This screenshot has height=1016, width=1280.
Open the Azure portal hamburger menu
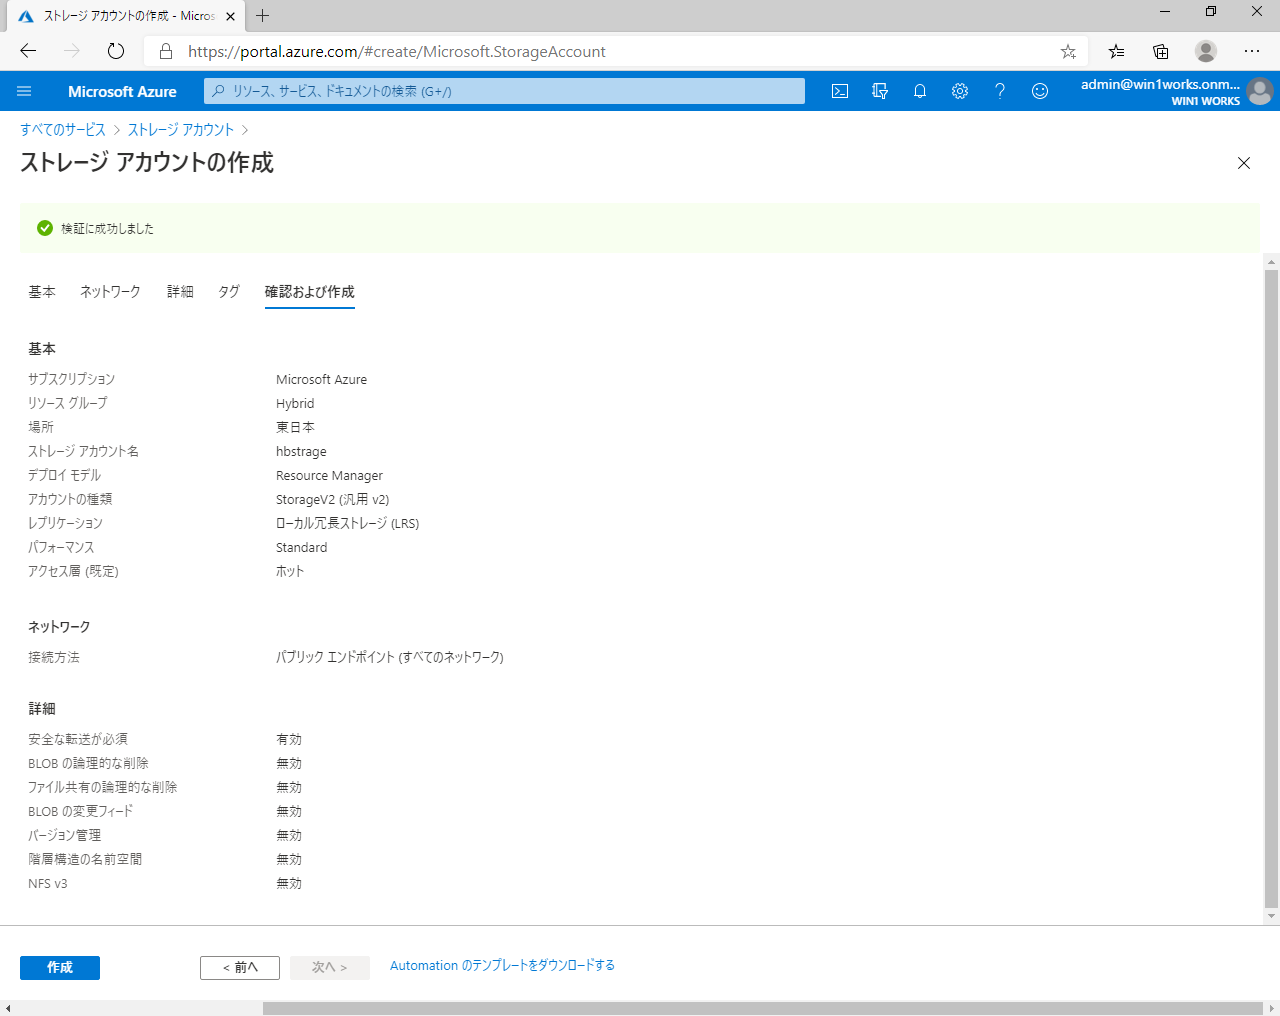(x=24, y=91)
